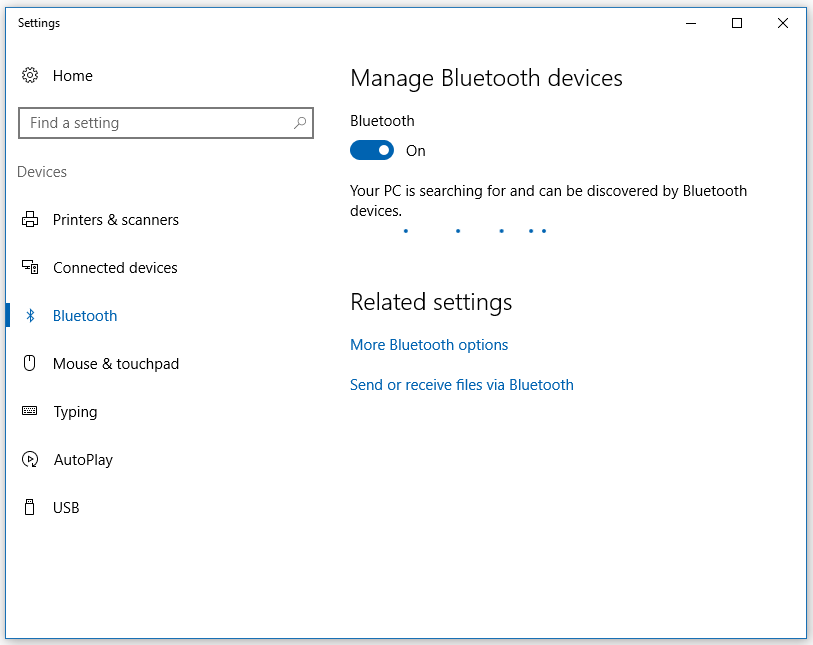This screenshot has width=813, height=645.
Task: Click the AutoPlay icon
Action: tap(30, 459)
